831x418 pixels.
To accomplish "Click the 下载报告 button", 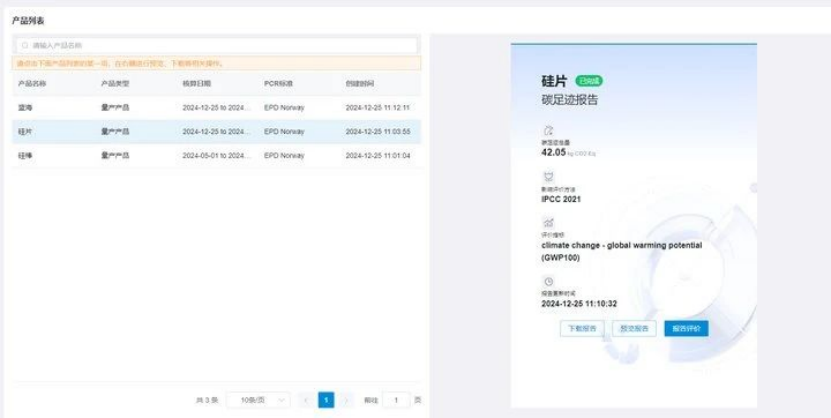I will 581,328.
